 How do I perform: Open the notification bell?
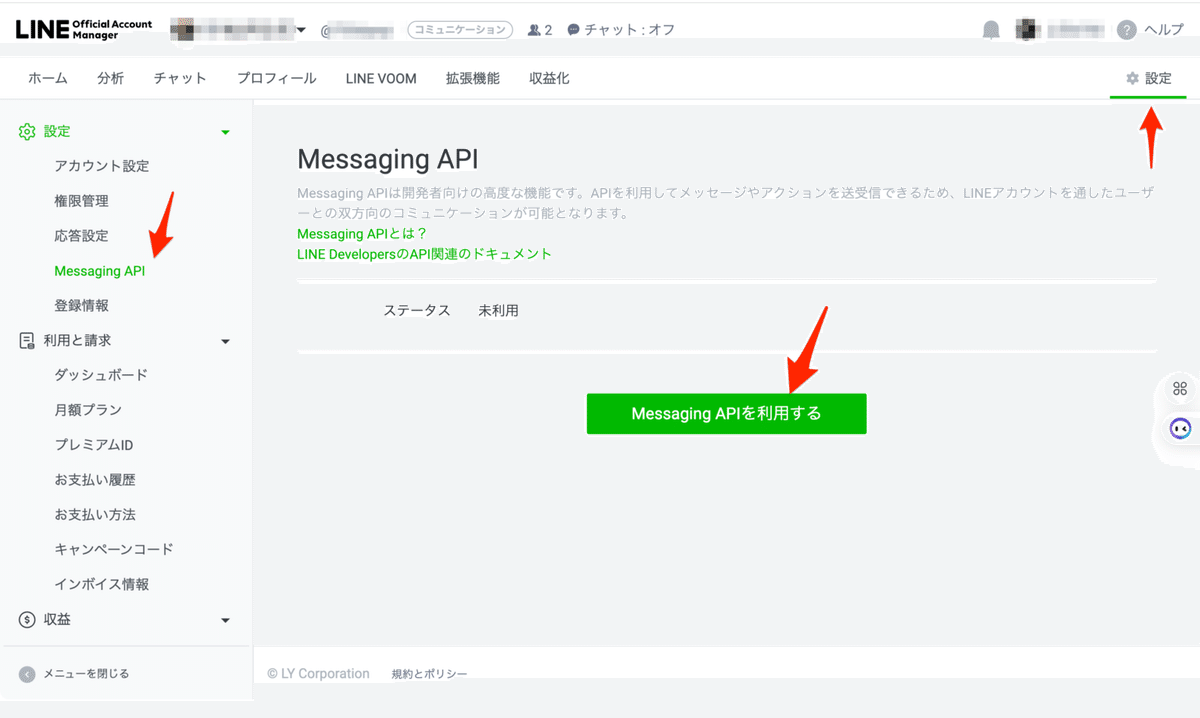tap(991, 30)
